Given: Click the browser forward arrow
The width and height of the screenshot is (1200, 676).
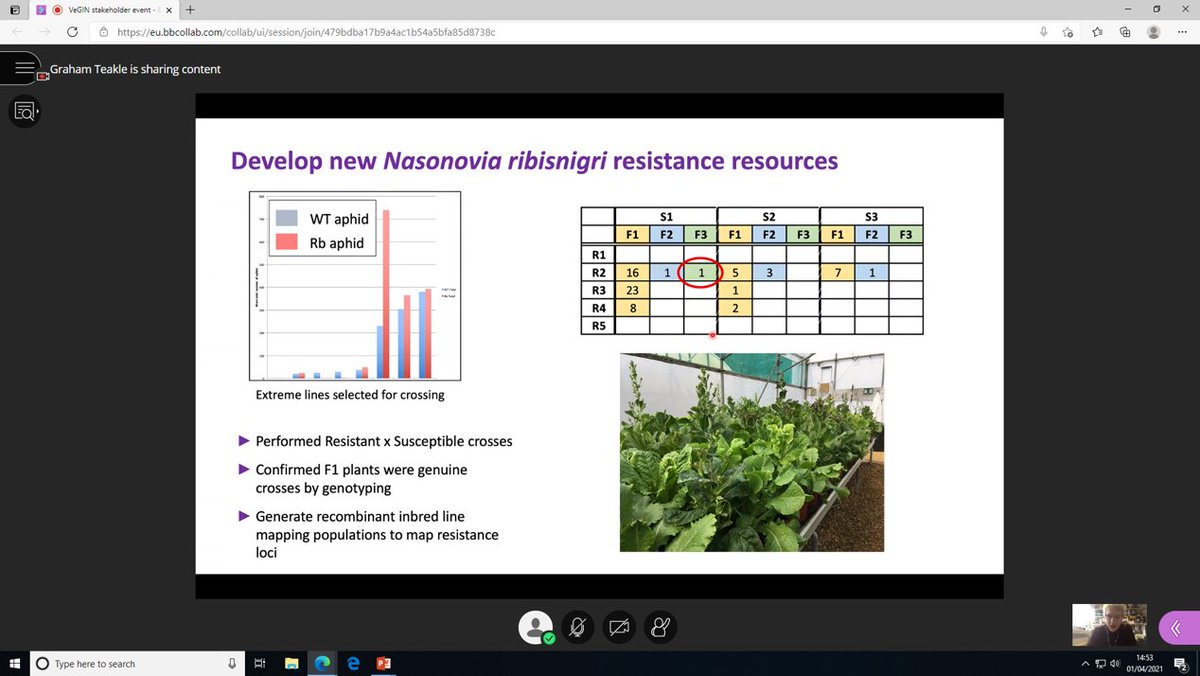Looking at the screenshot, I should pyautogui.click(x=44, y=32).
